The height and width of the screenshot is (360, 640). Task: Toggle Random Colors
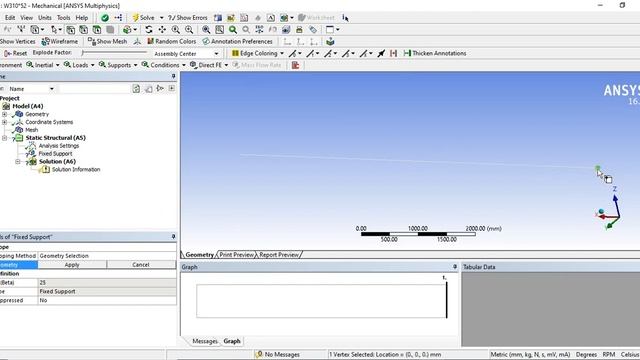point(171,42)
